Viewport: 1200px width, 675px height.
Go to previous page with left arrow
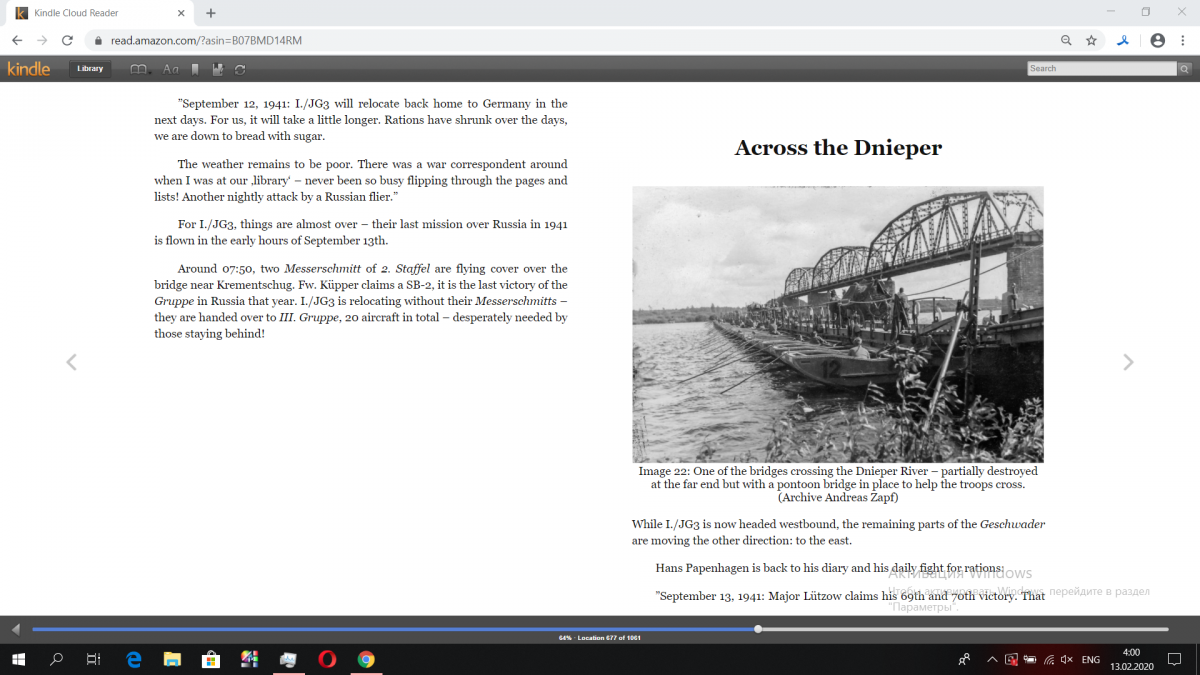click(x=71, y=362)
